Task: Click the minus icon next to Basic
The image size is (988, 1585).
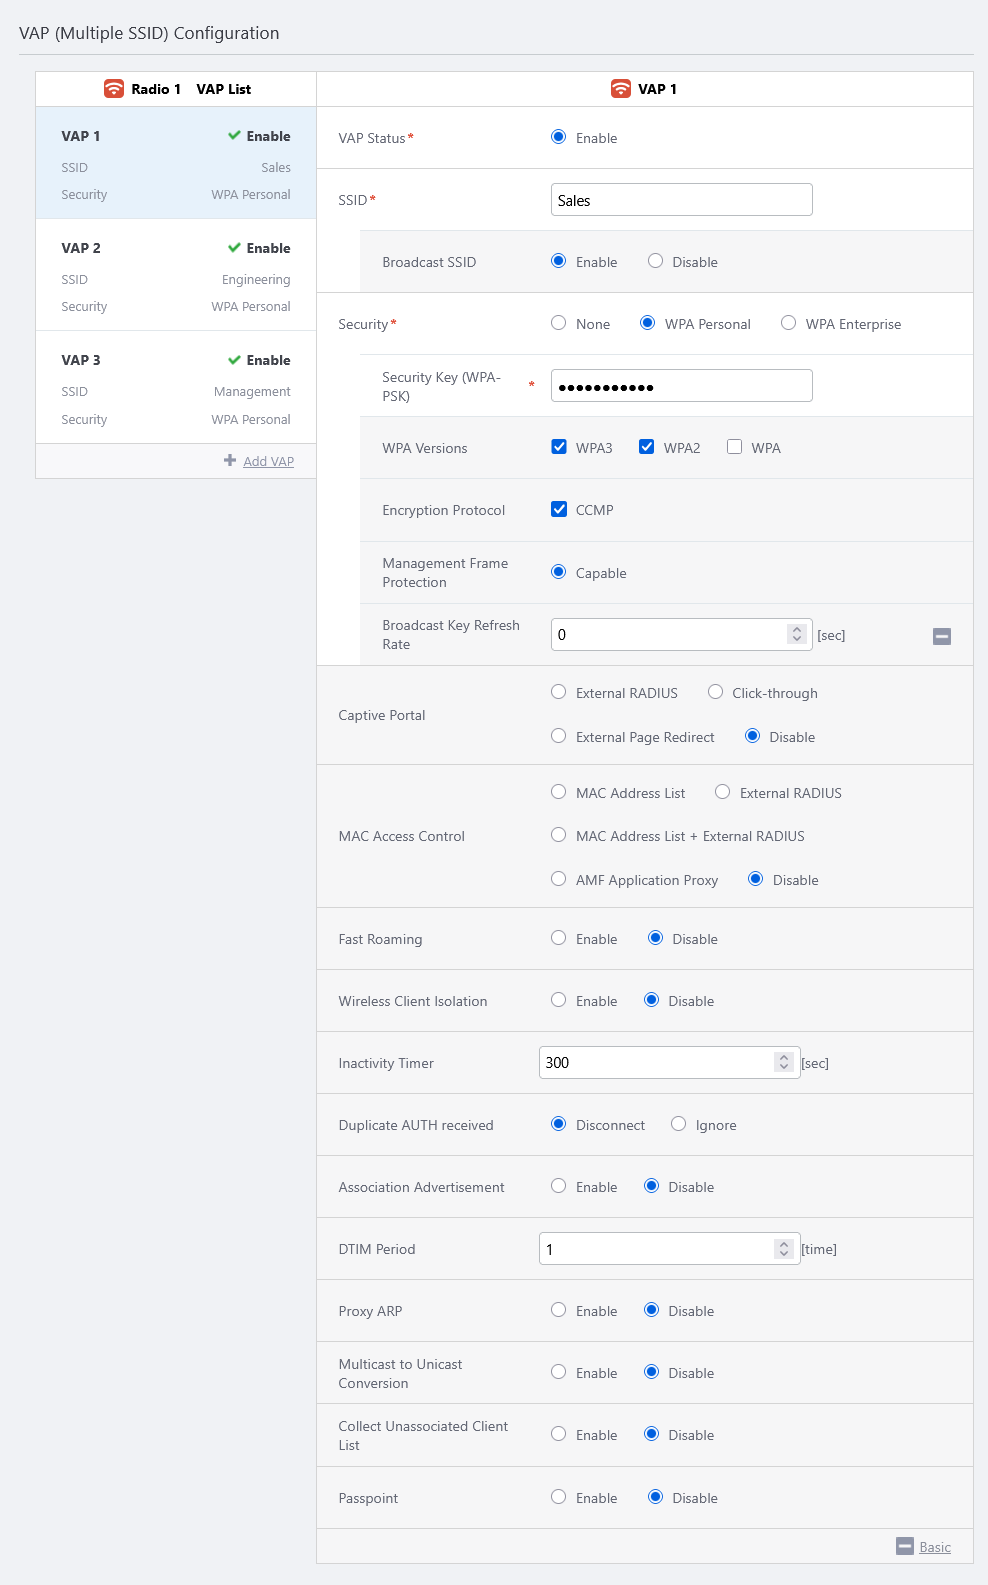Action: 904,1546
